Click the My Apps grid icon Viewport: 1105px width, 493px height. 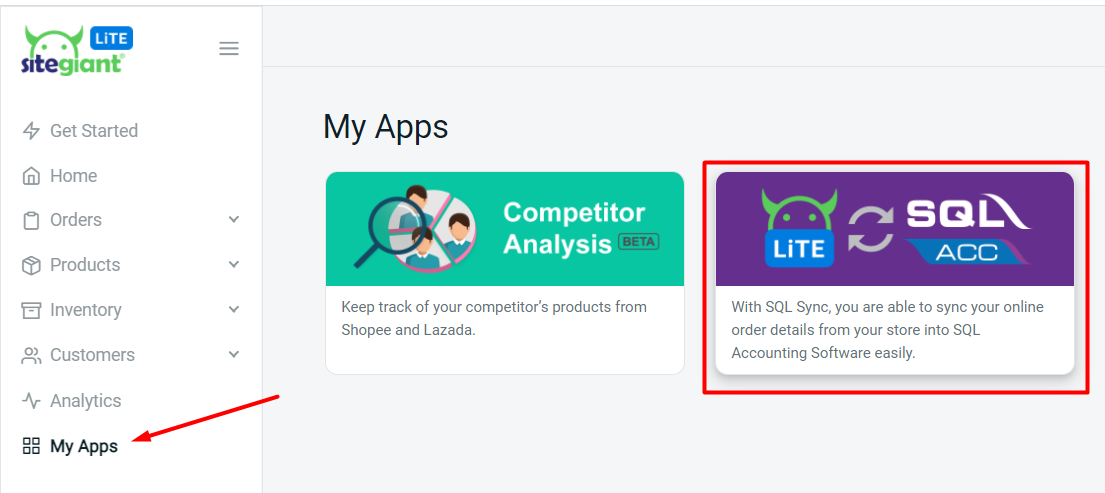[31, 446]
